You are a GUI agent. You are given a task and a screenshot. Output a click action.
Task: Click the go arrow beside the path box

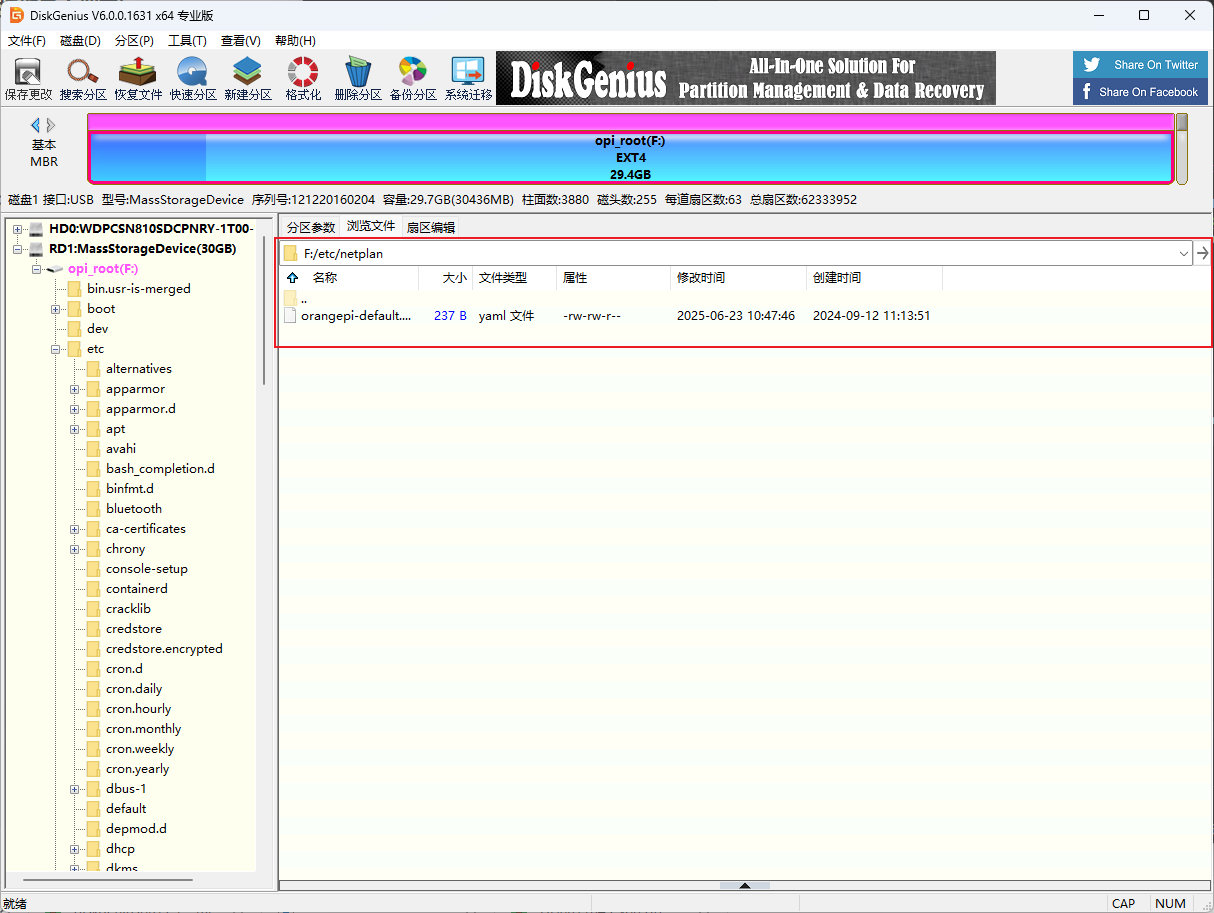tap(1202, 254)
